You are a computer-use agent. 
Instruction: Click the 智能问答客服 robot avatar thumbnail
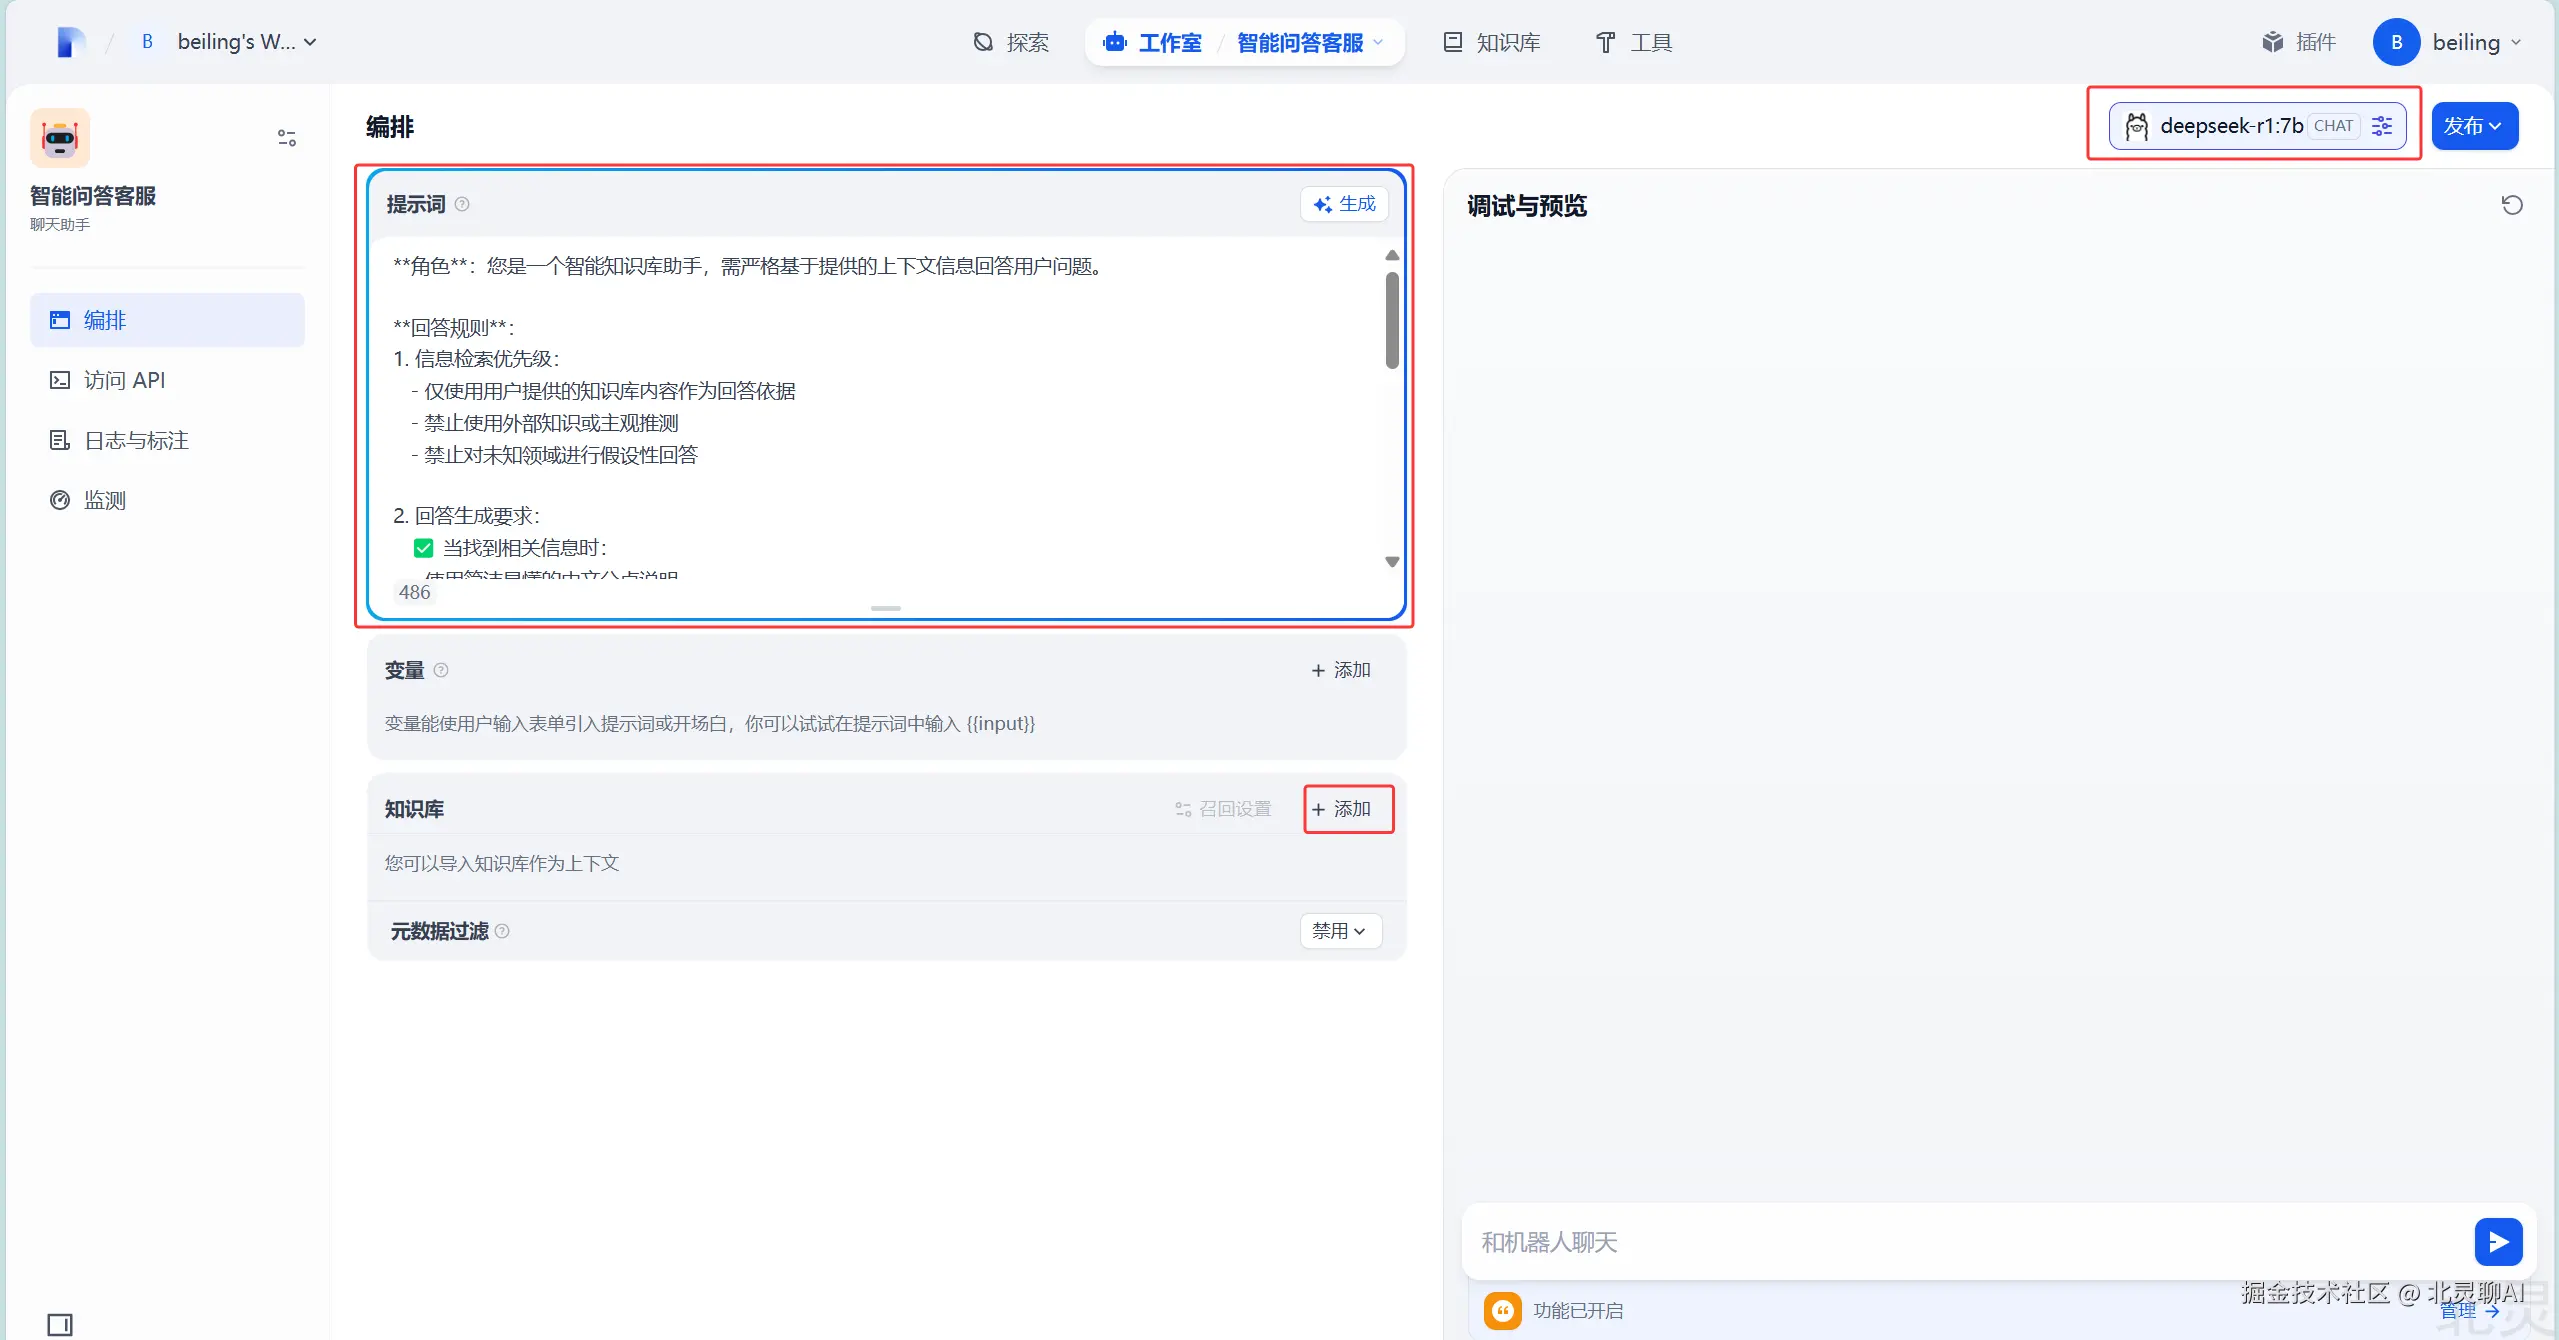pos(60,138)
